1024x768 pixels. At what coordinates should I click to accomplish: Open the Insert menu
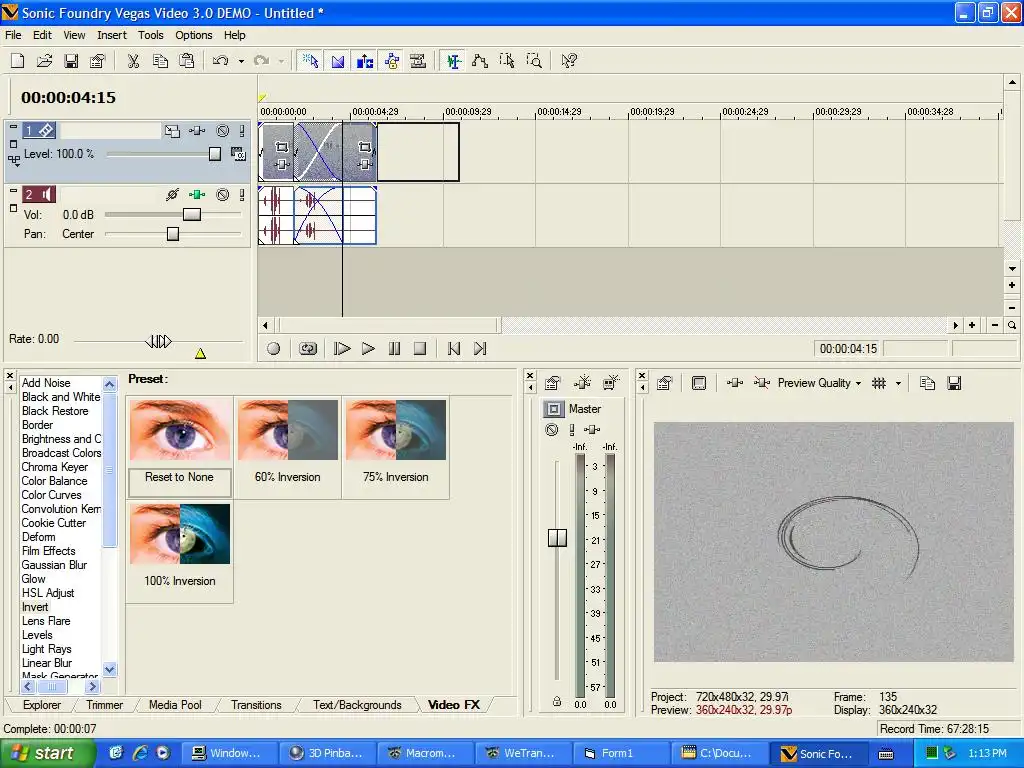(x=112, y=35)
